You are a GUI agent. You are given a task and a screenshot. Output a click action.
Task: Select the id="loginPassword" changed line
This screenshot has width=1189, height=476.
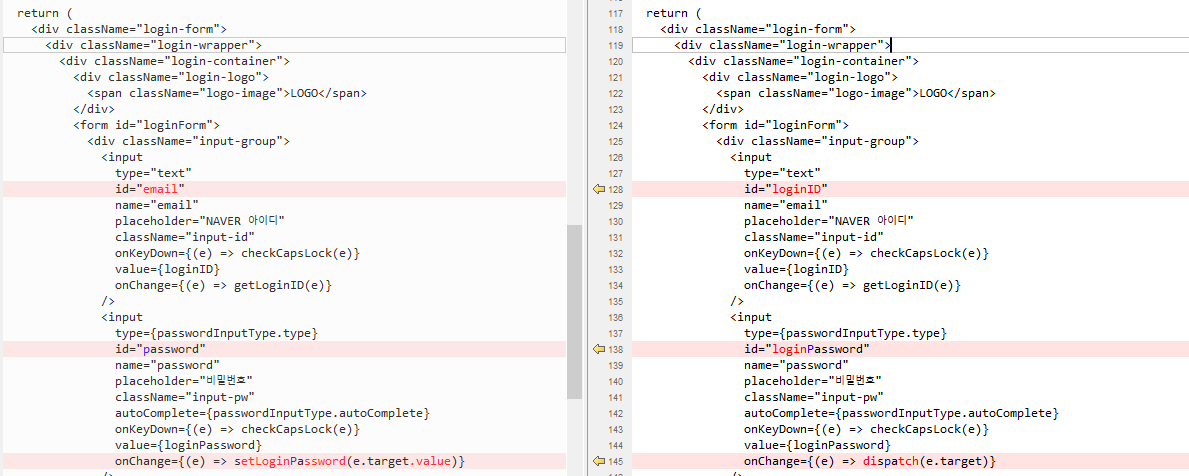[x=910, y=349]
